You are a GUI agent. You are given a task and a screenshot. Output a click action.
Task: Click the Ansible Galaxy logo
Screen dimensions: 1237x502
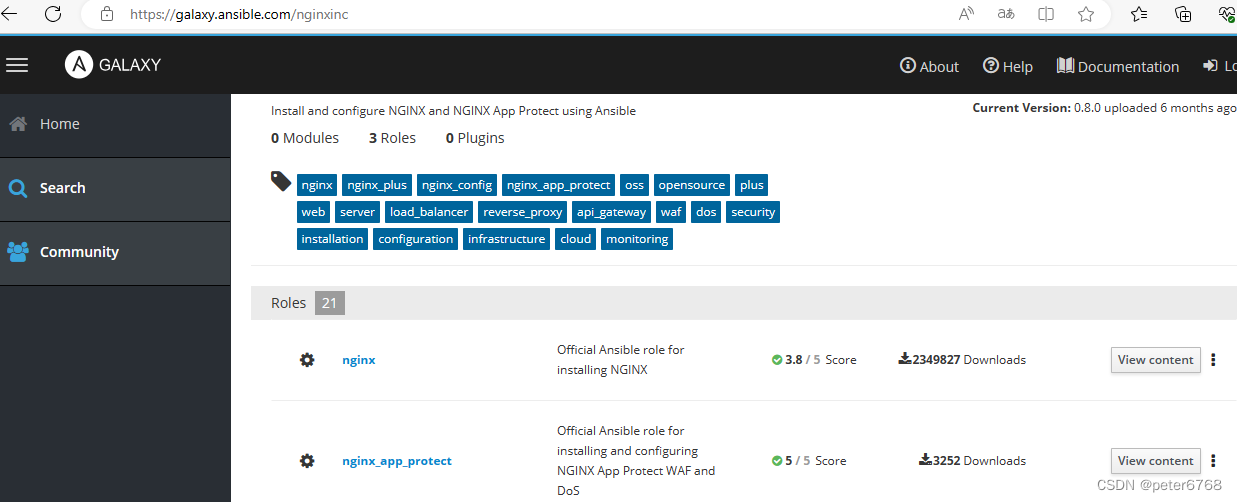113,65
